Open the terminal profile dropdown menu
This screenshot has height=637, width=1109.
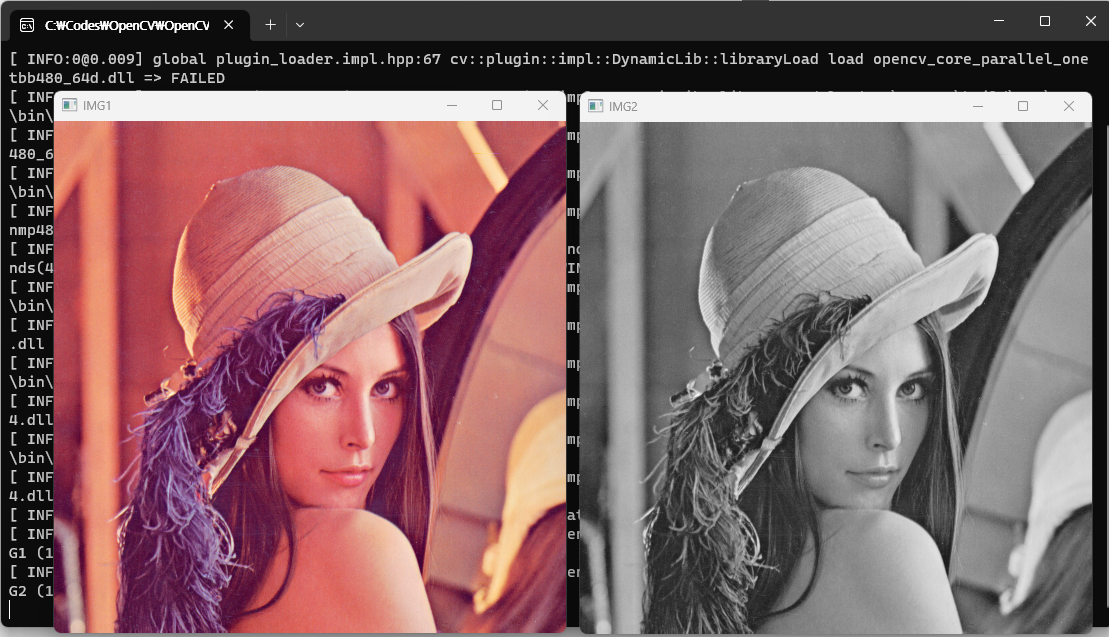click(x=300, y=25)
